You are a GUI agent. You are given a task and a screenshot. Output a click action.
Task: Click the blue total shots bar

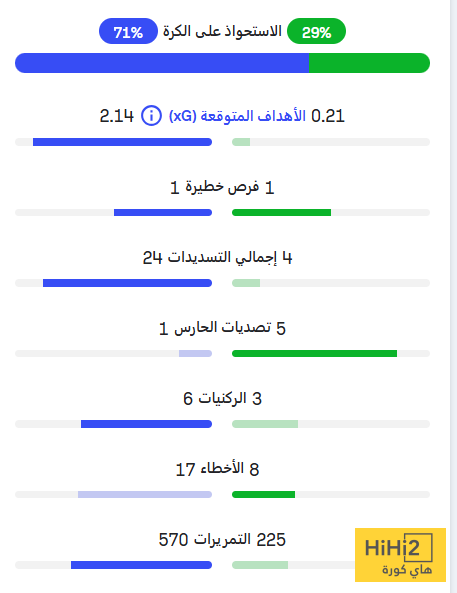(x=127, y=283)
